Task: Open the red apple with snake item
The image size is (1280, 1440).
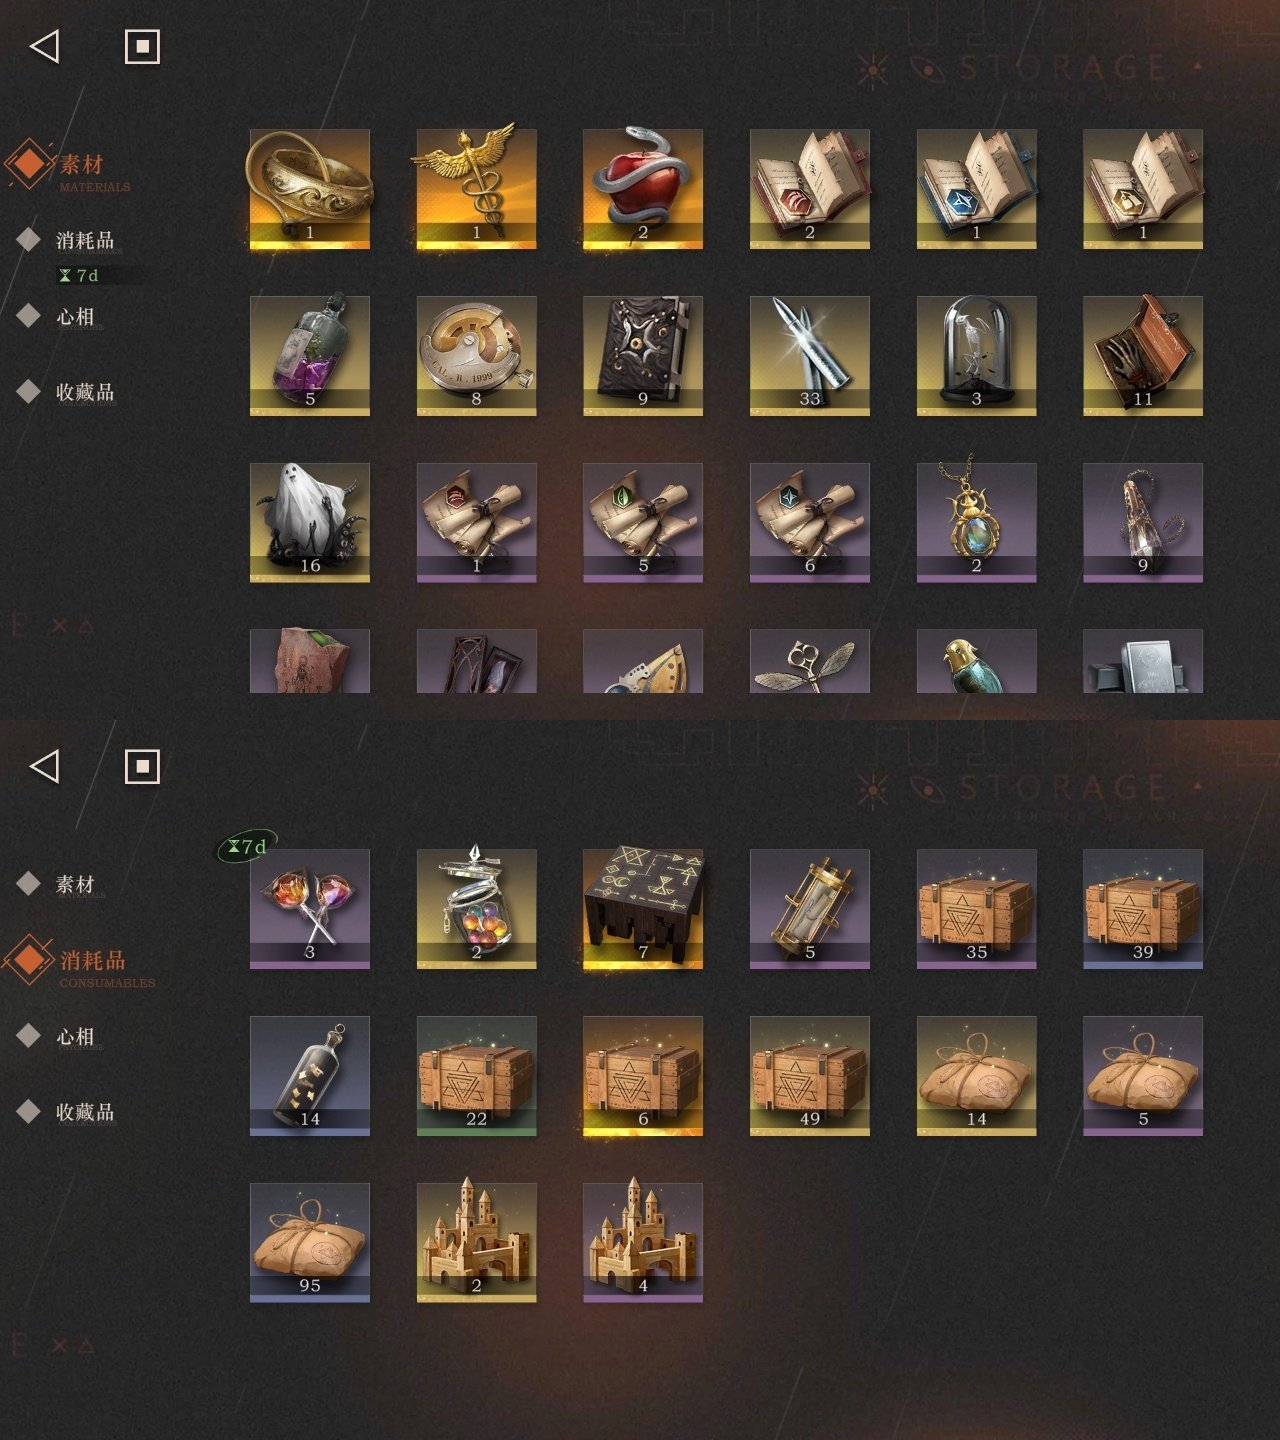Action: coord(643,188)
